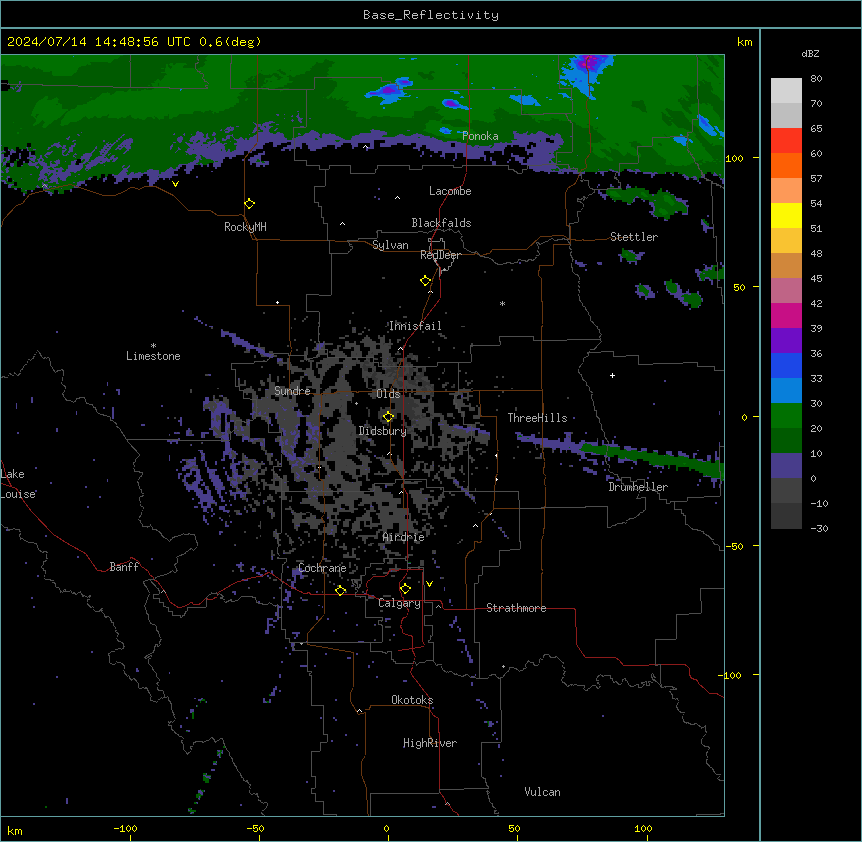Image resolution: width=862 pixels, height=842 pixels.
Task: Click the Cochrane town label
Action: point(322,568)
